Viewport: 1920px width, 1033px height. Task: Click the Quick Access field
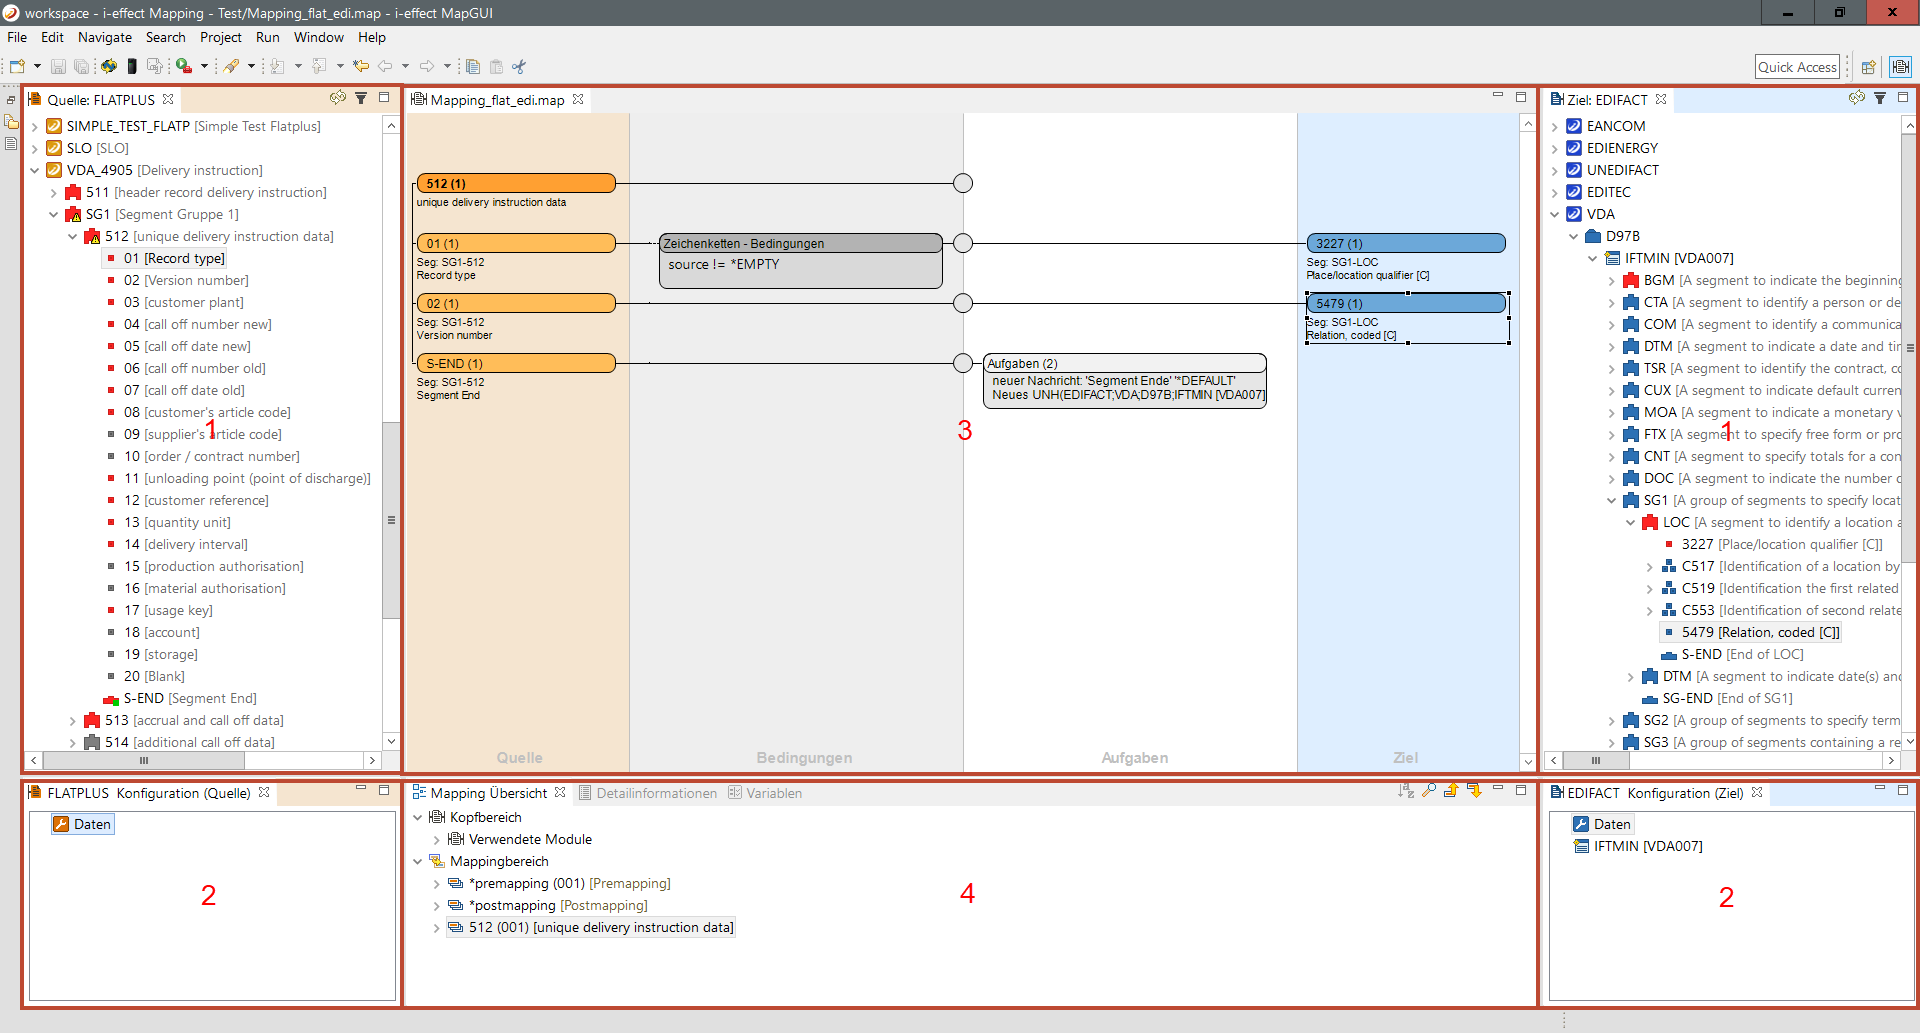coord(1796,67)
